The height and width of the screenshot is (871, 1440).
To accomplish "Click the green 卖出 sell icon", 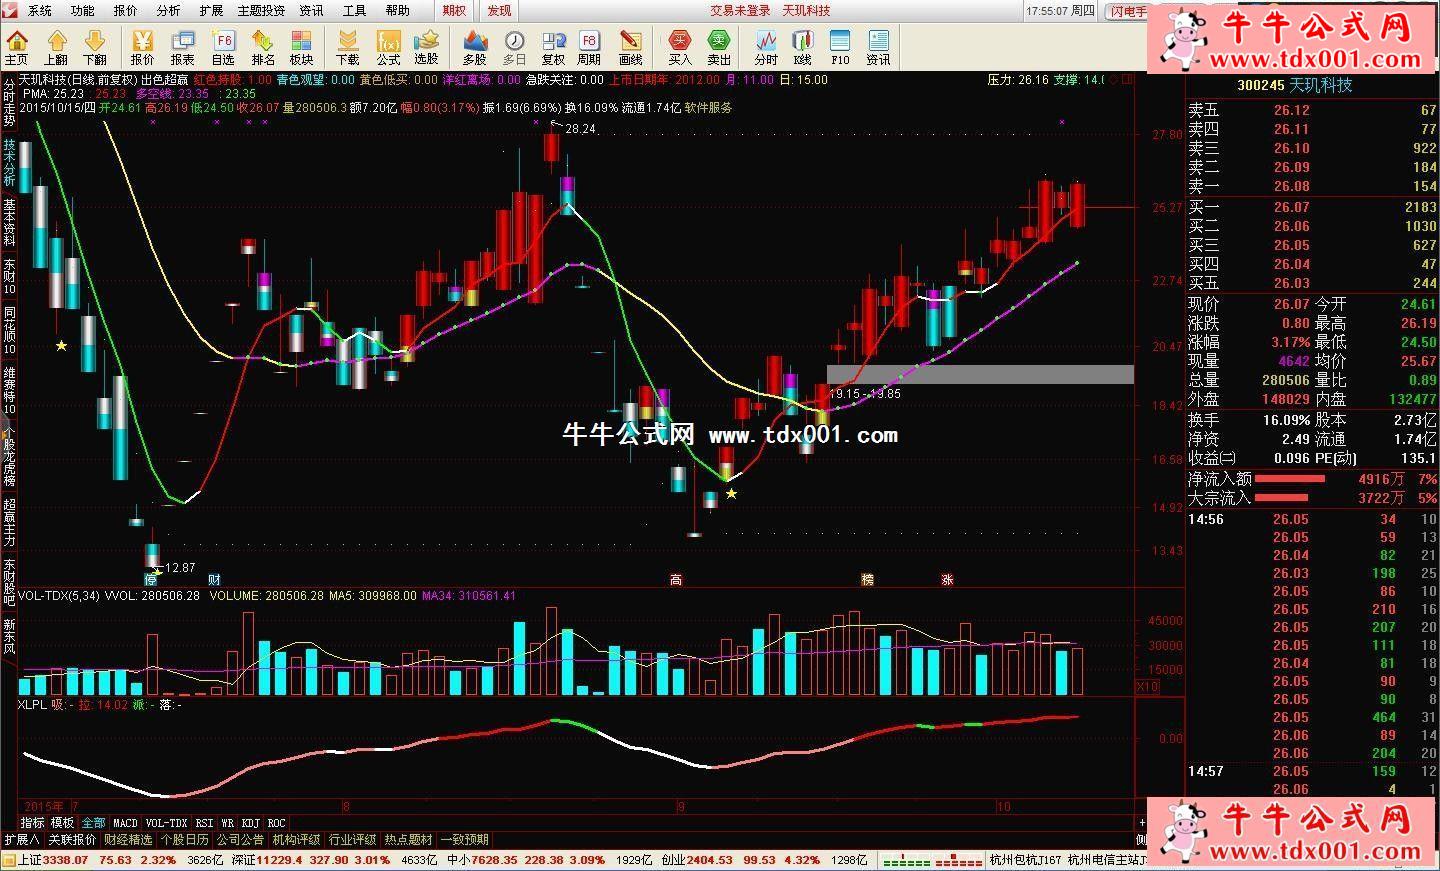I will coord(719,46).
